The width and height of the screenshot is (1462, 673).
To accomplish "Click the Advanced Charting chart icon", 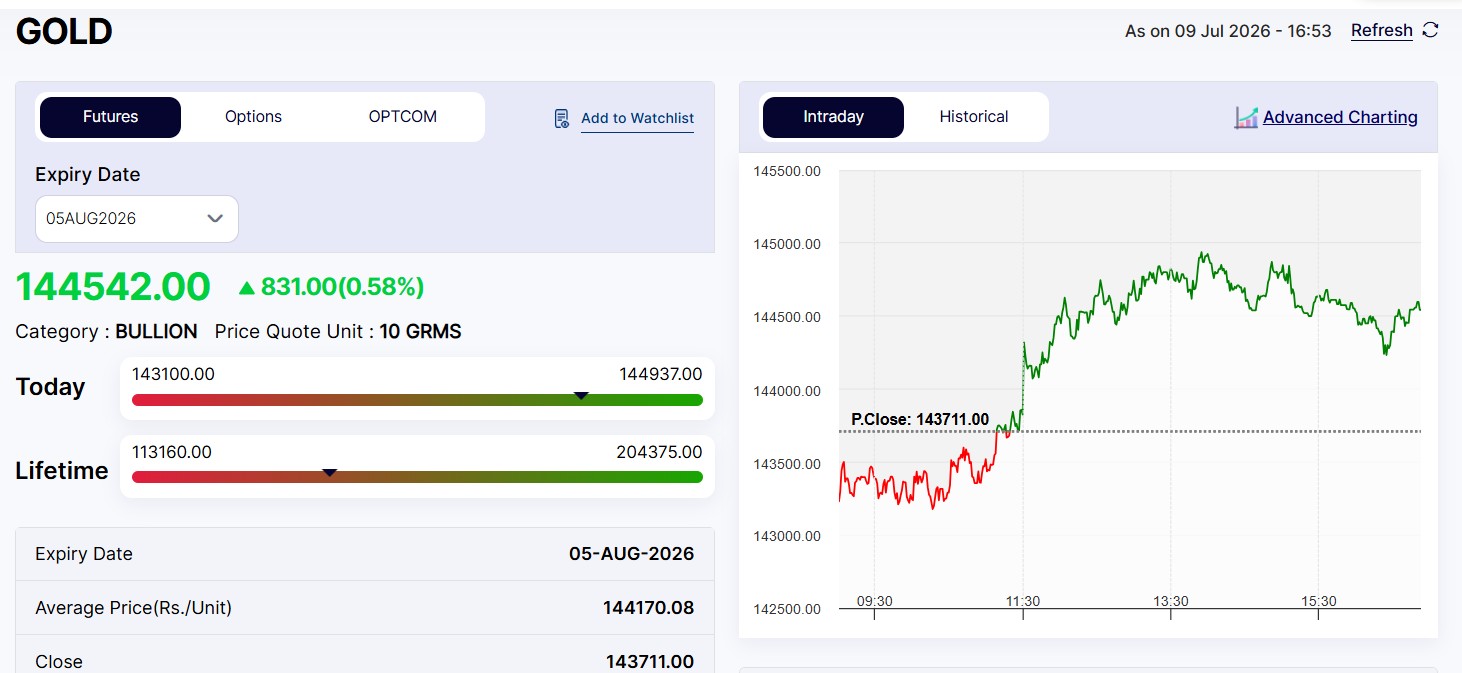I will (1246, 117).
